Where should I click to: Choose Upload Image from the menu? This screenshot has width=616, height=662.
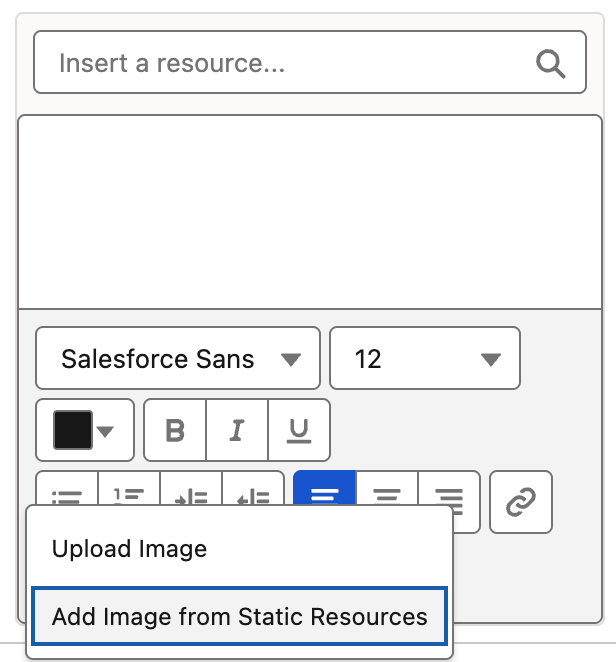tap(239, 549)
